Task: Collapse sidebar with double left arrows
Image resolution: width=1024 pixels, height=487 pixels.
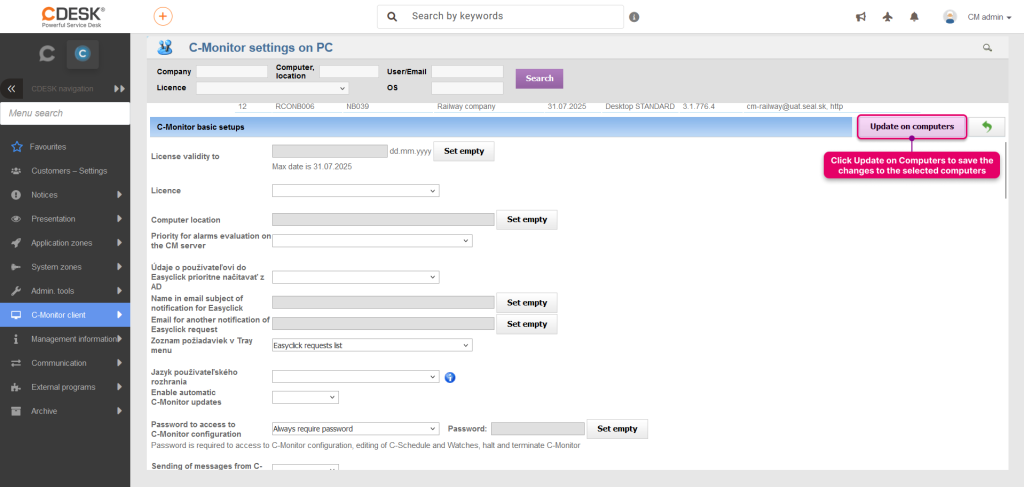Action: (10, 88)
